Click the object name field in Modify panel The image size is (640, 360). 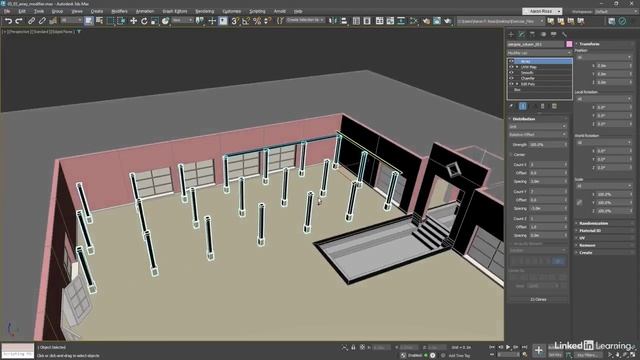click(x=536, y=44)
